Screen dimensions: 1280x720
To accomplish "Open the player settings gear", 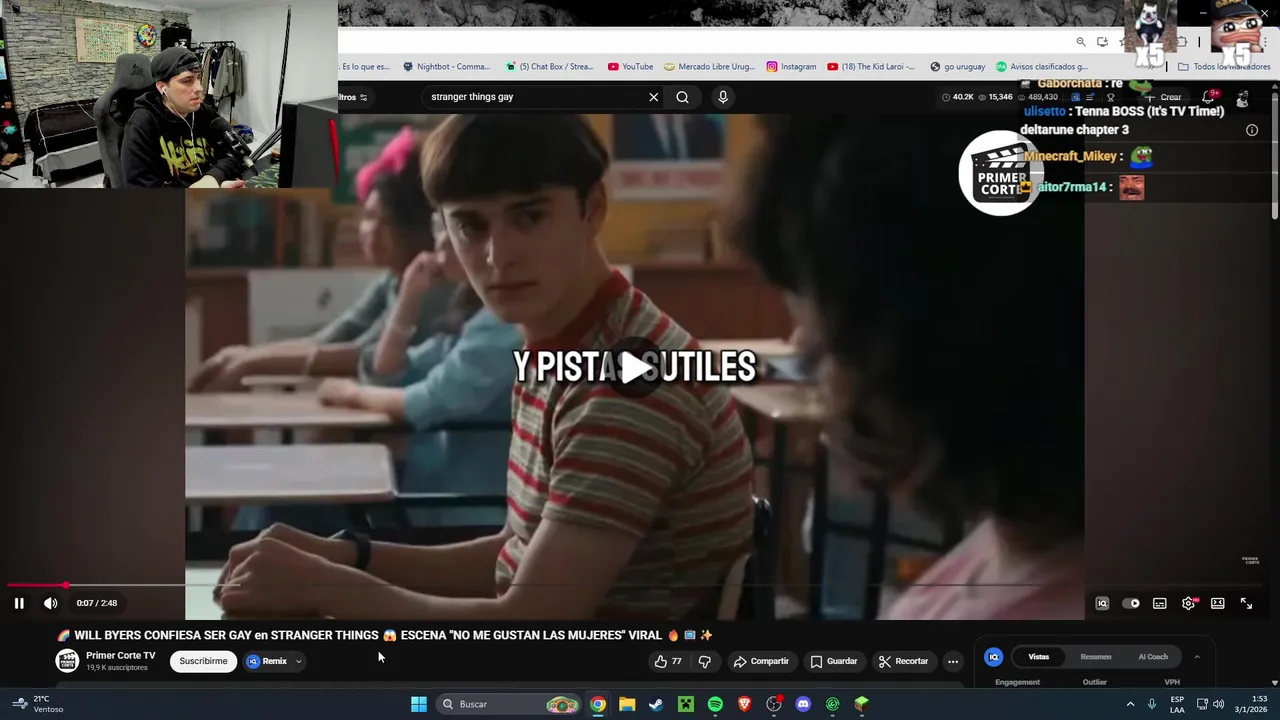I will [1189, 603].
